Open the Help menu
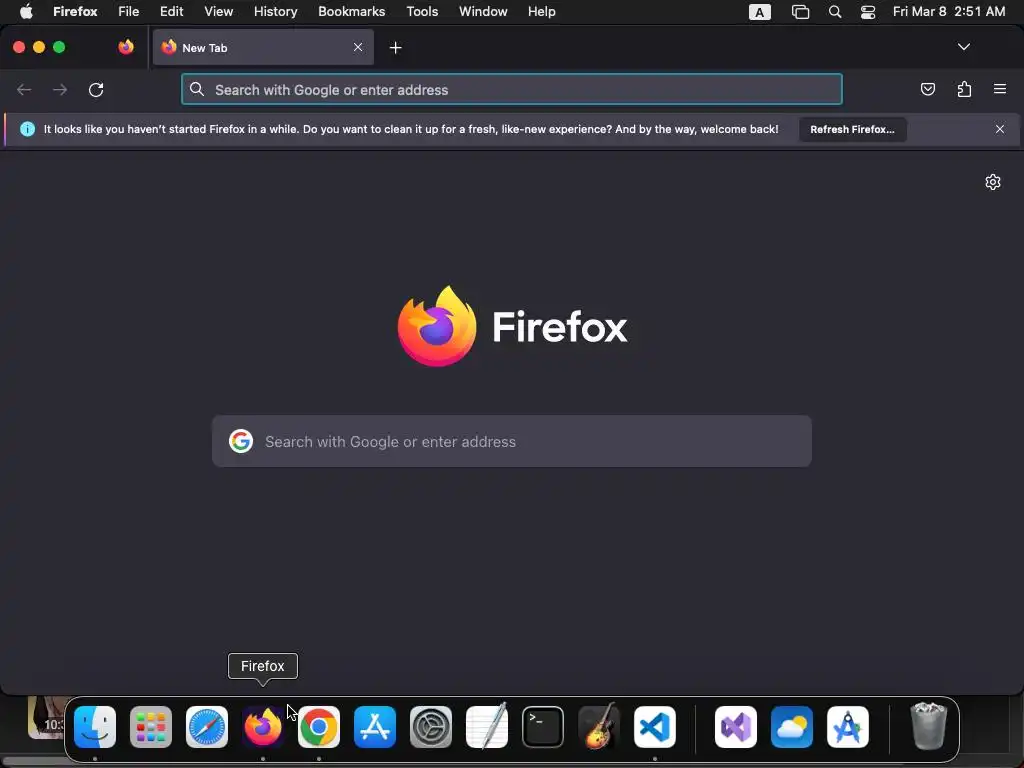Viewport: 1024px width, 768px height. tap(541, 12)
